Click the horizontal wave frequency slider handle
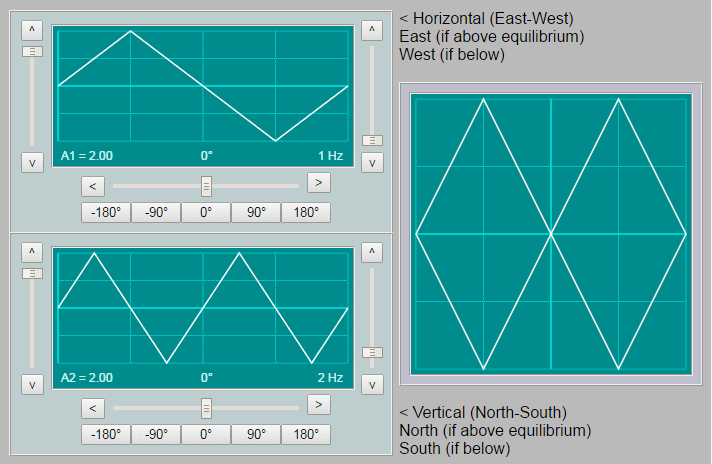The height and width of the screenshot is (464, 712). point(372,140)
